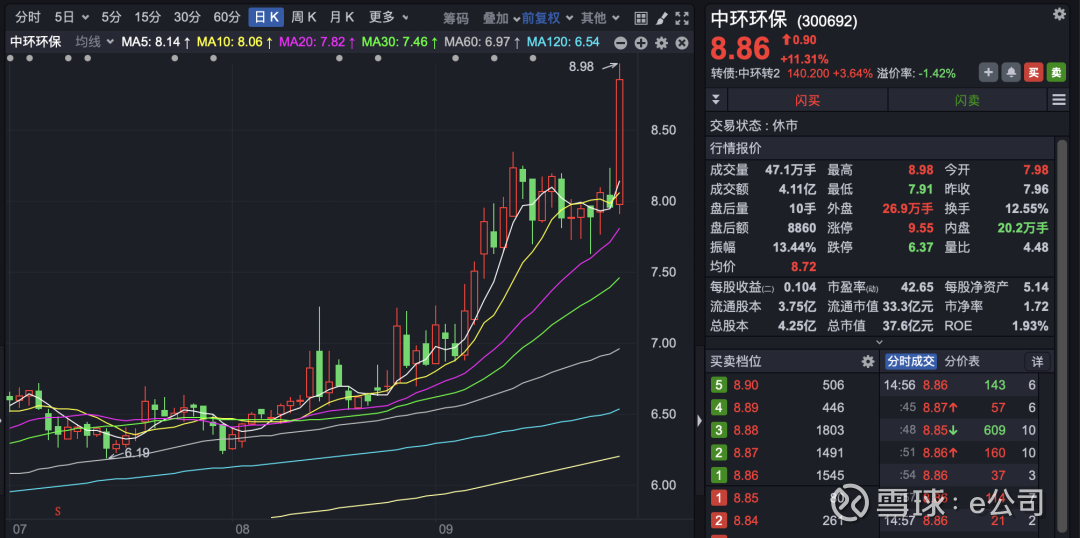
Task: Click the buy level 1 badge
Action: coord(719,498)
